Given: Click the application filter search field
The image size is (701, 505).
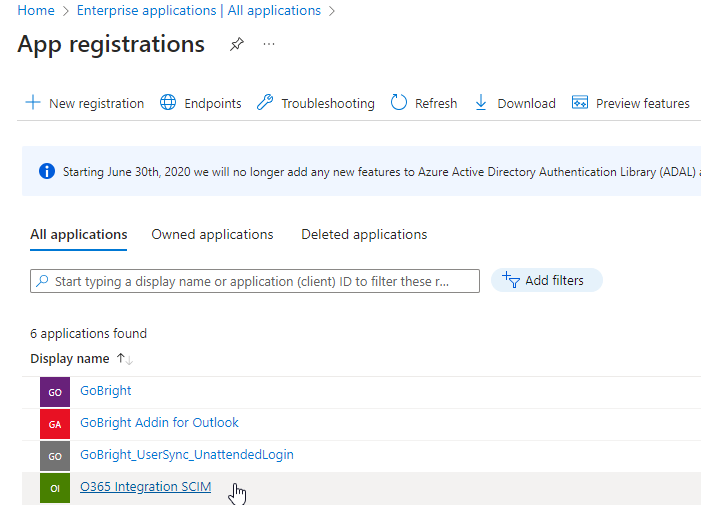Looking at the screenshot, I should (255, 281).
